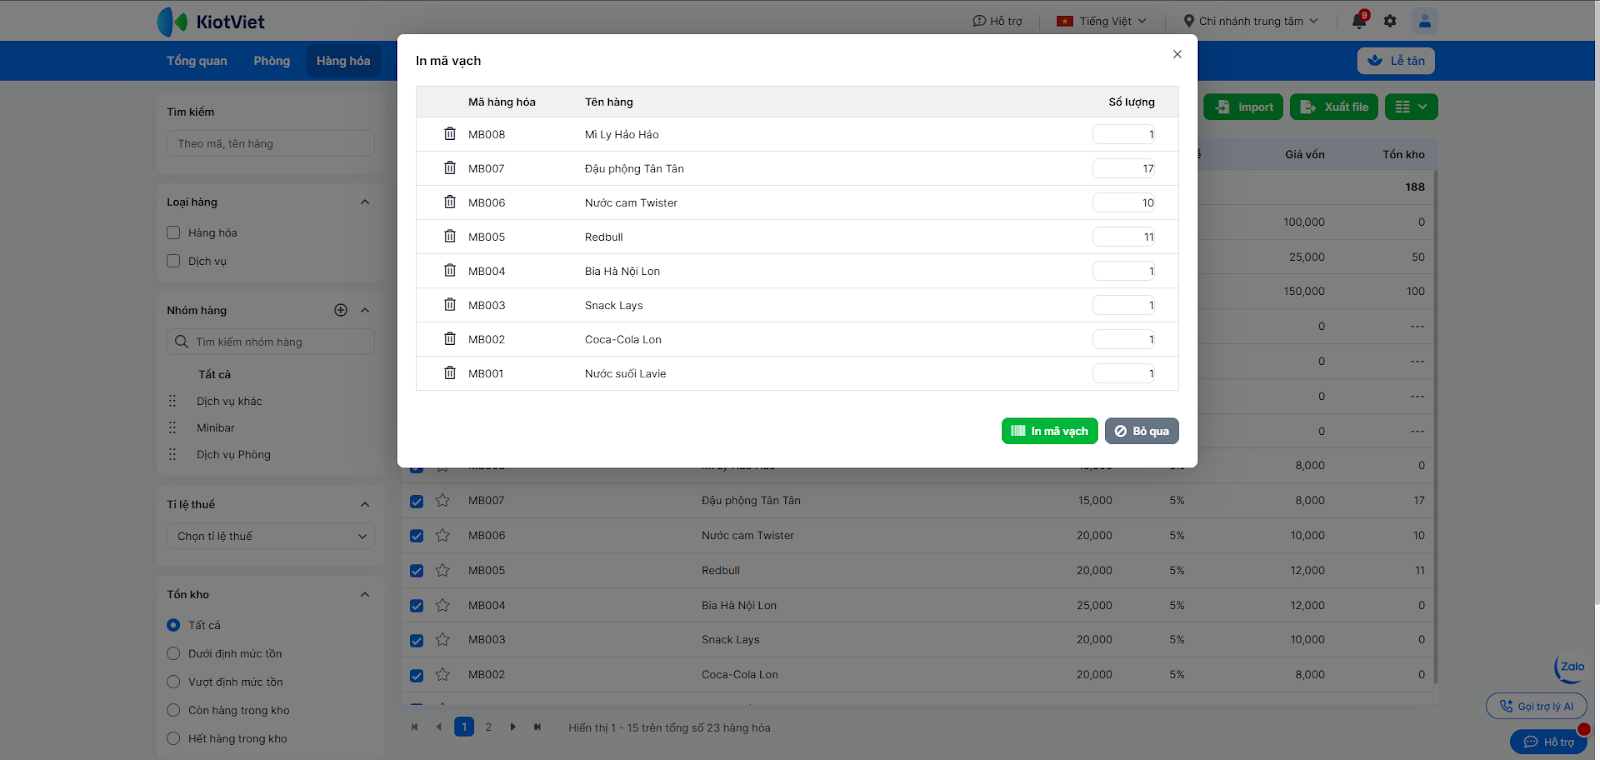Screen dimensions: 1600x760
Task: Select the Hết hàng trong kho radio option
Action: 174,739
